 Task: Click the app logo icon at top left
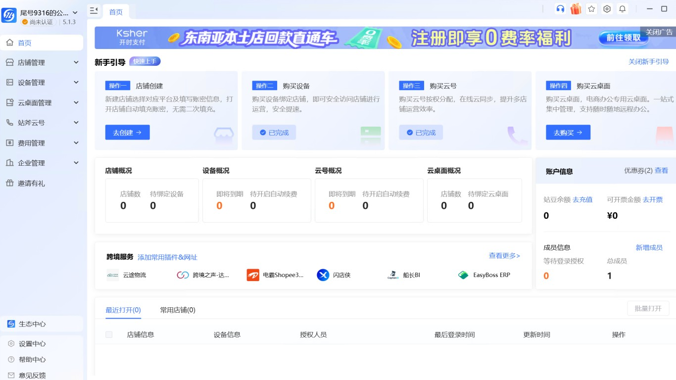9,15
